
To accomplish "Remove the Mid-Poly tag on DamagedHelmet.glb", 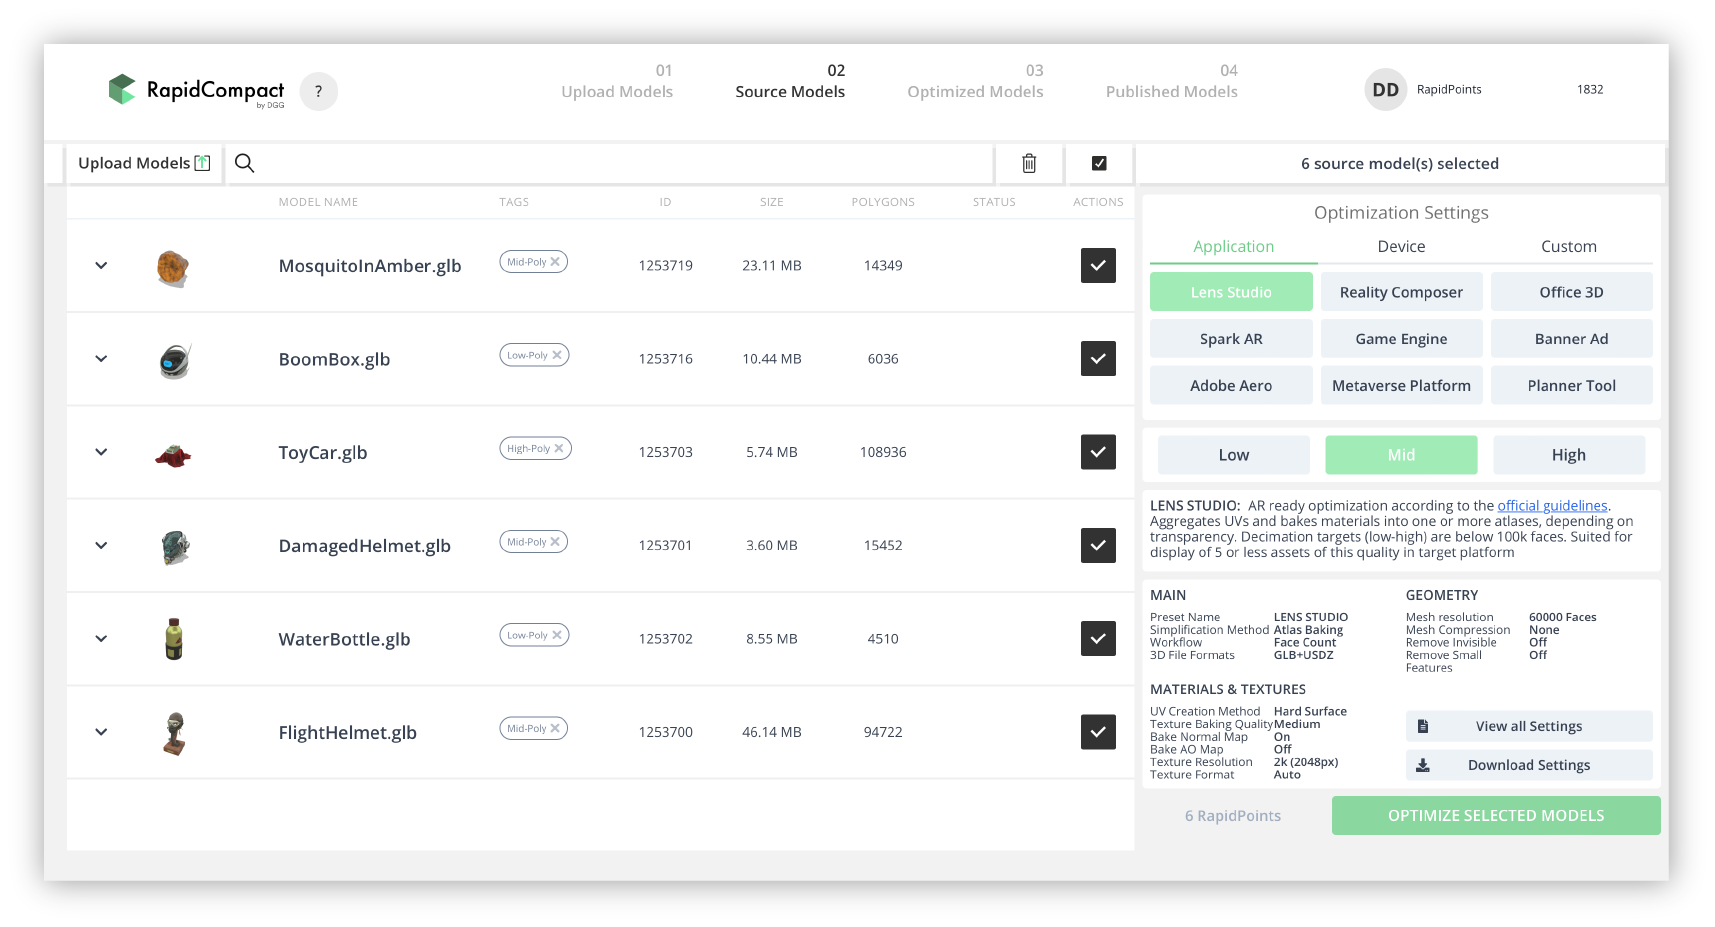I will point(555,542).
